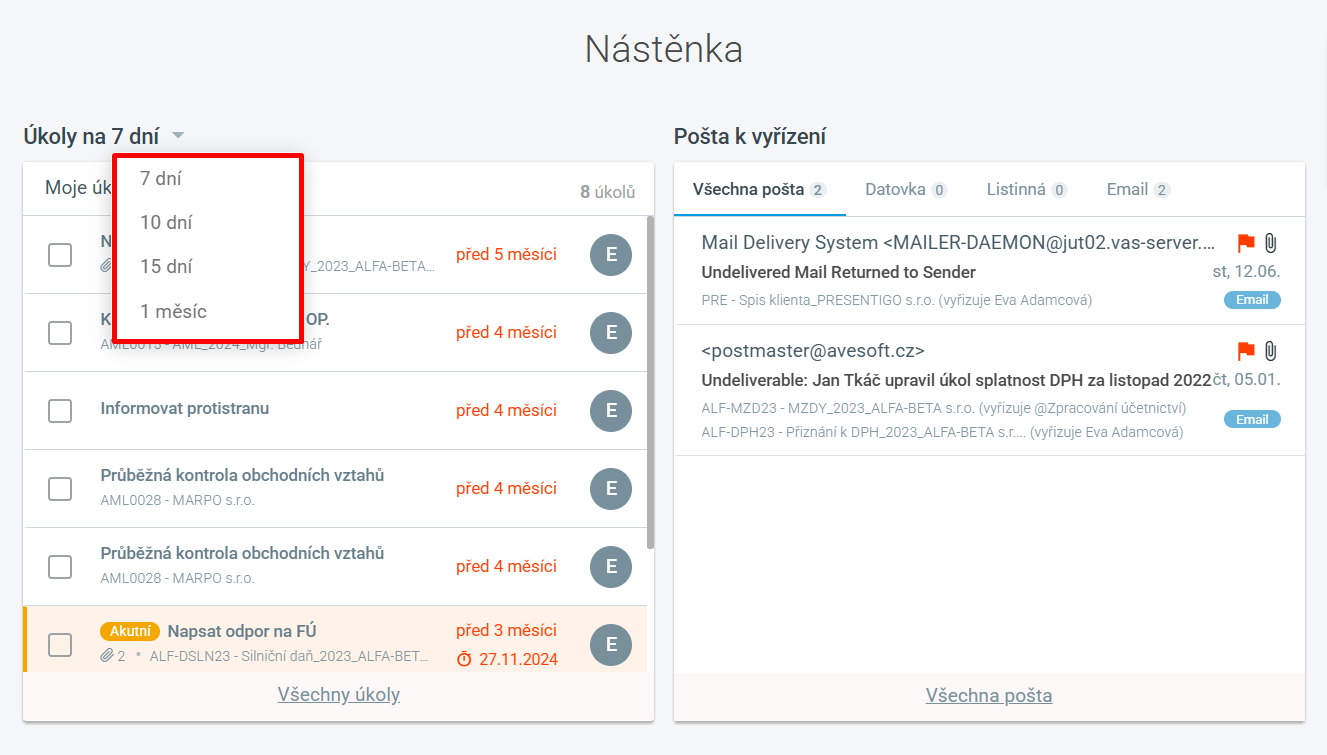Click the paperclip icon on Mail Delivery System email

click(x=1270, y=243)
